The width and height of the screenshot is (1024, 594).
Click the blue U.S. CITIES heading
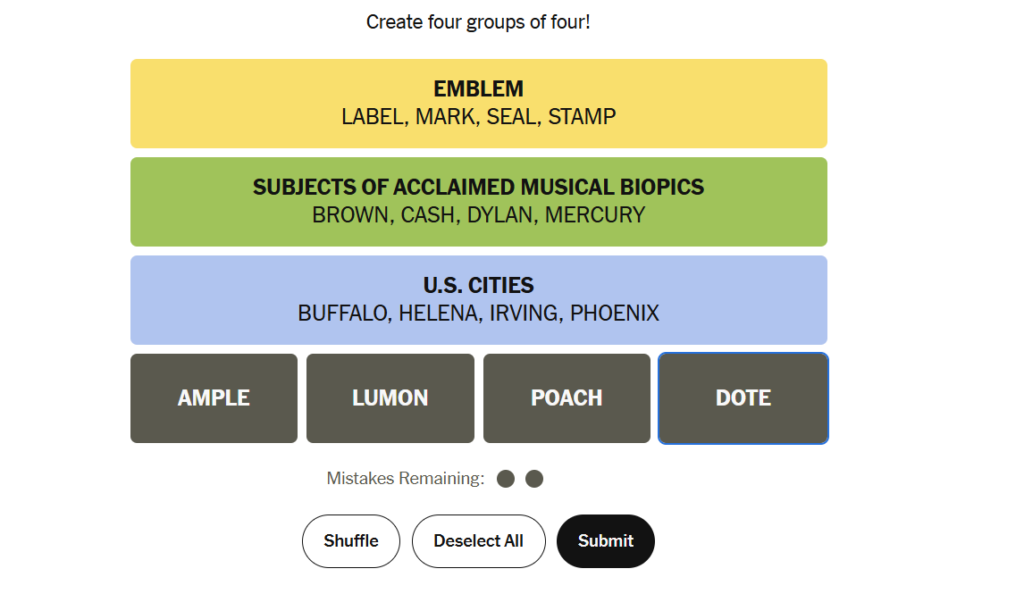479,285
